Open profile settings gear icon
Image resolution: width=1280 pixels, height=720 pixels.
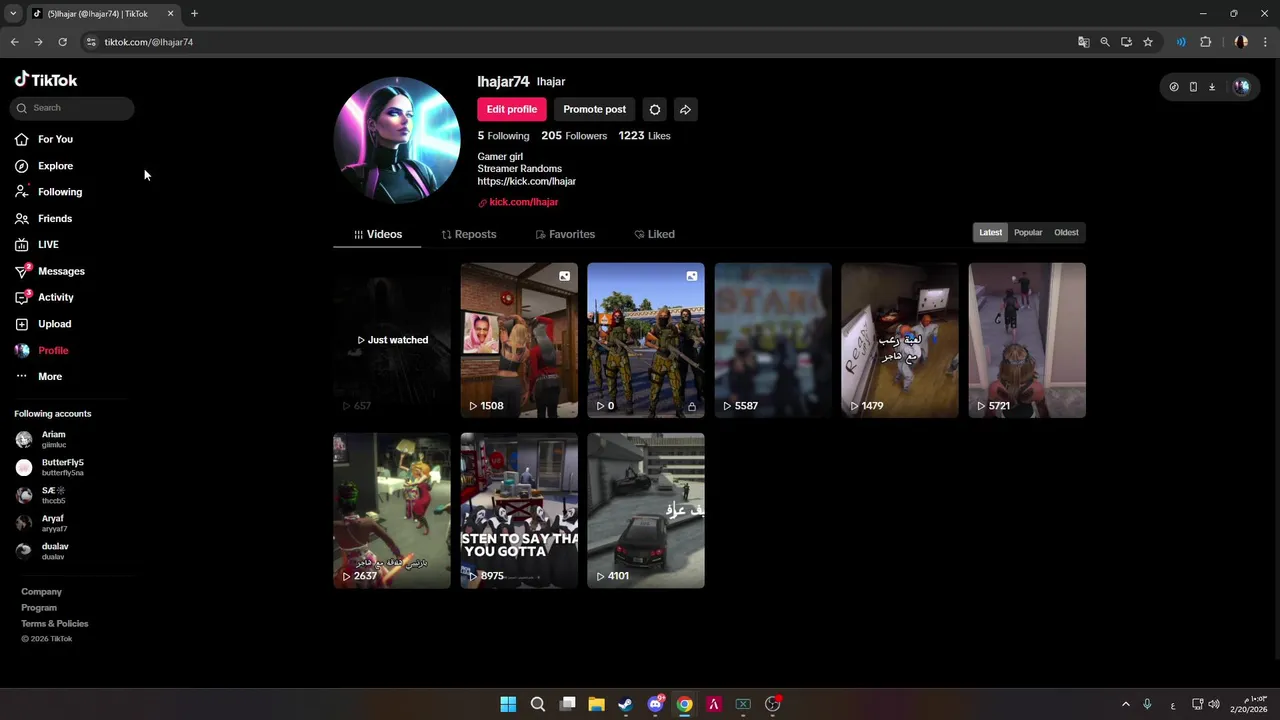[655, 109]
